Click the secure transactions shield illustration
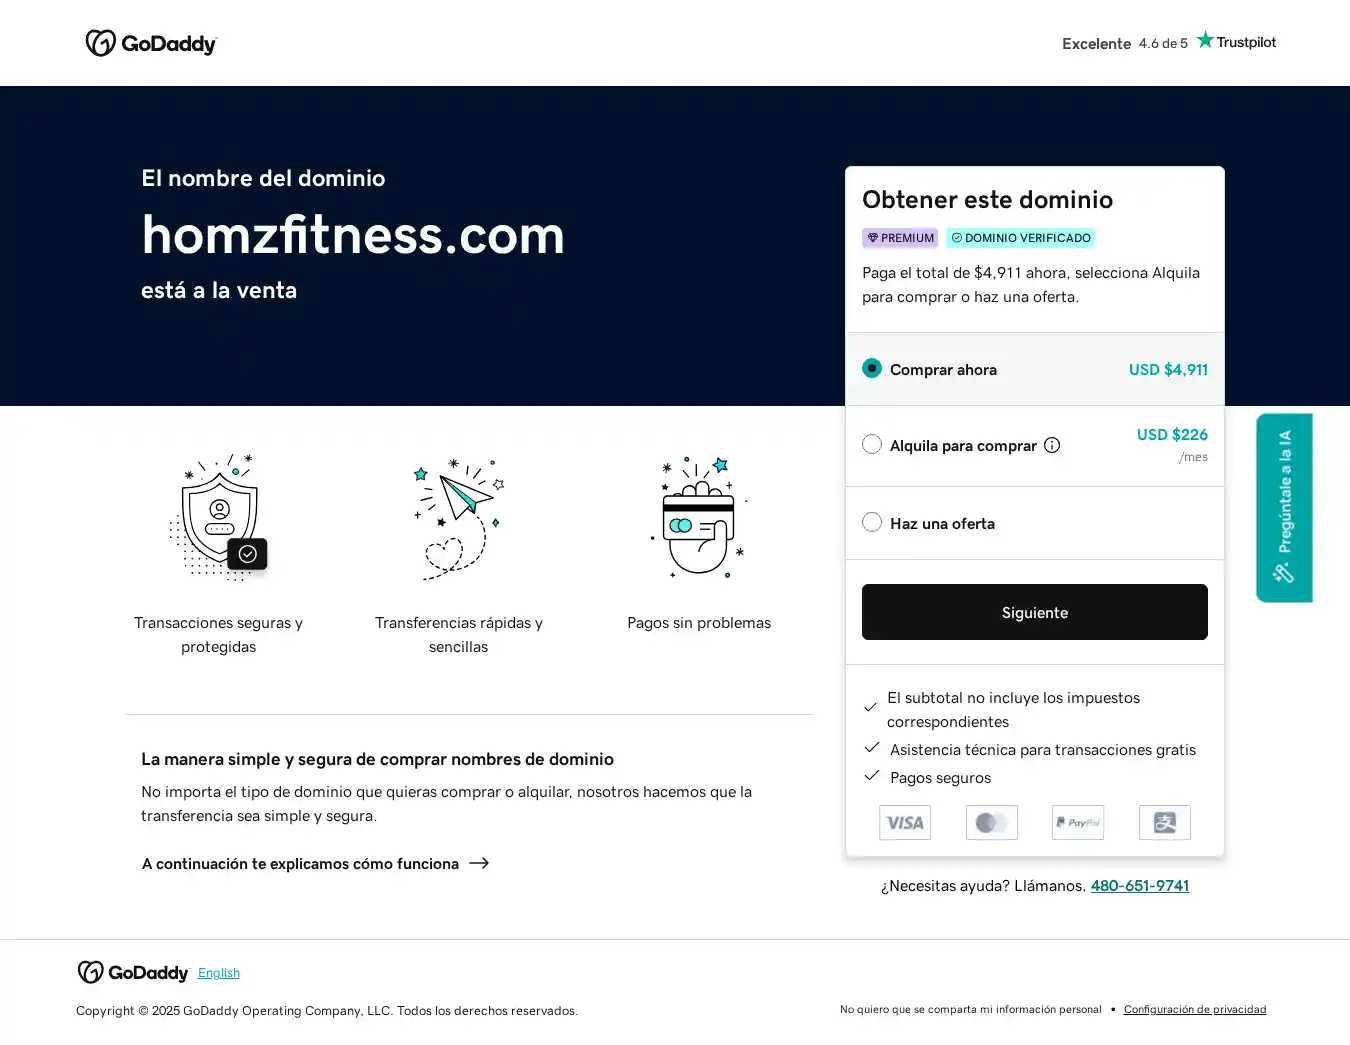Viewport: 1350px width, 1045px height. pos(219,517)
